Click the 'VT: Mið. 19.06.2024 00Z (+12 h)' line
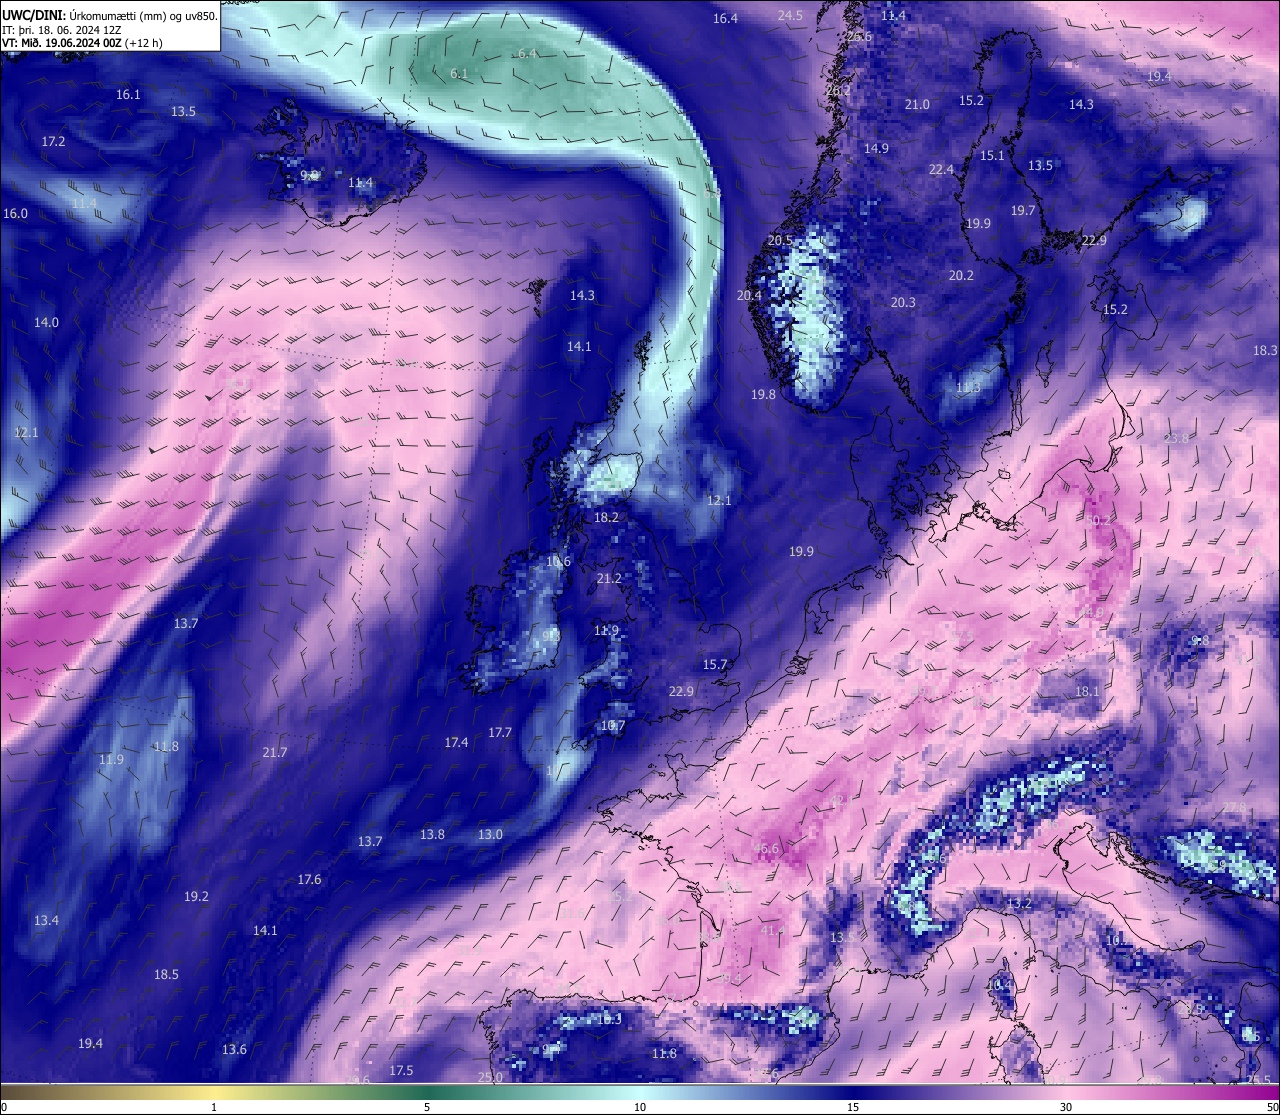Viewport: 1280px width, 1115px height. [x=82, y=43]
